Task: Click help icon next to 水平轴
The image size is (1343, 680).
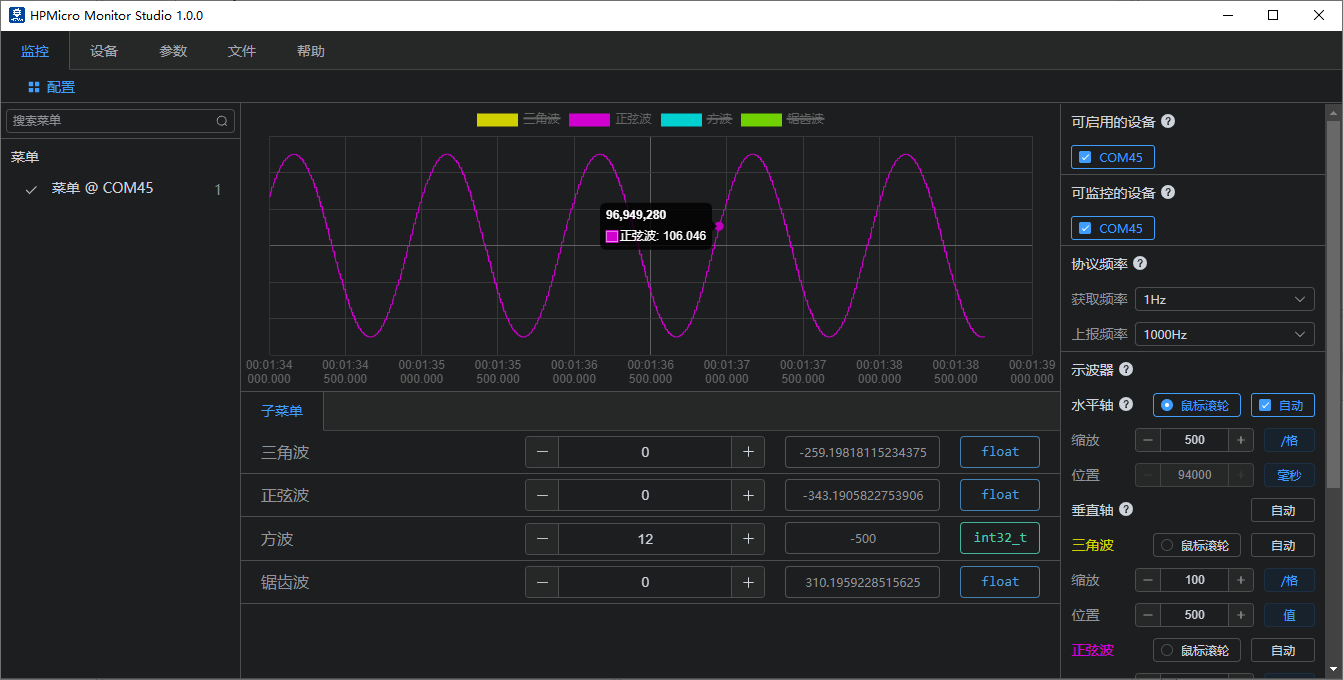Action: click(1126, 404)
